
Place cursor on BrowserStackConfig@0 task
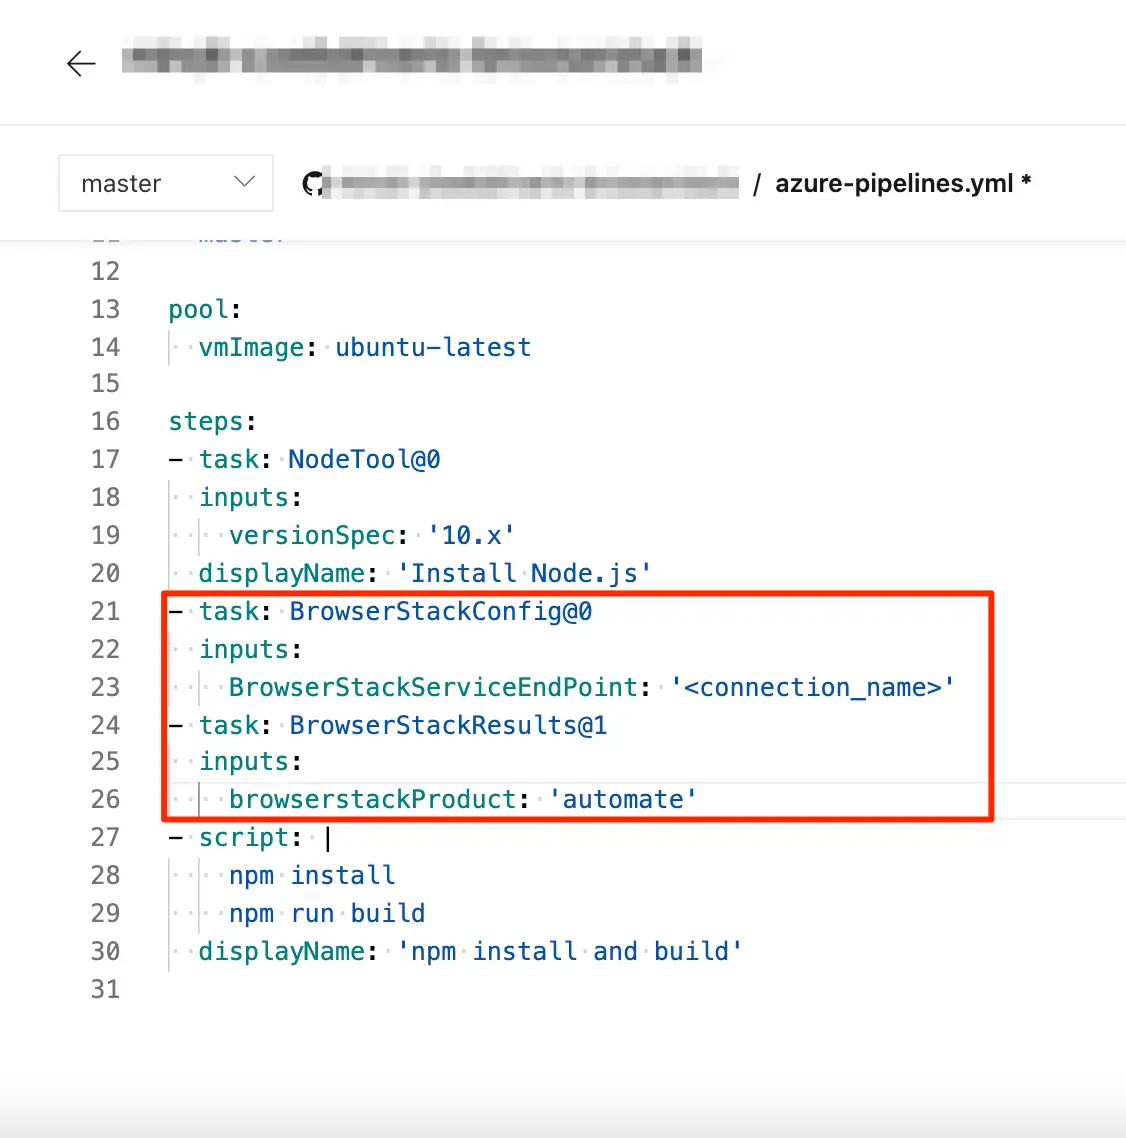point(440,611)
